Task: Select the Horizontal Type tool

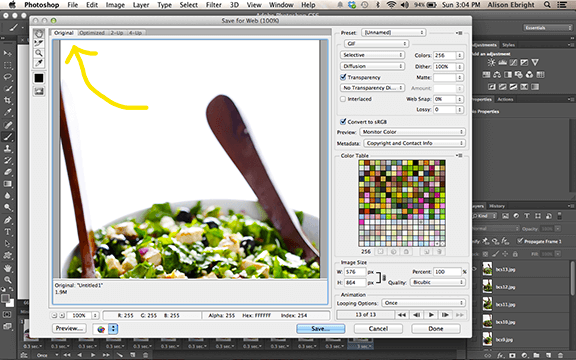Action: [7, 232]
